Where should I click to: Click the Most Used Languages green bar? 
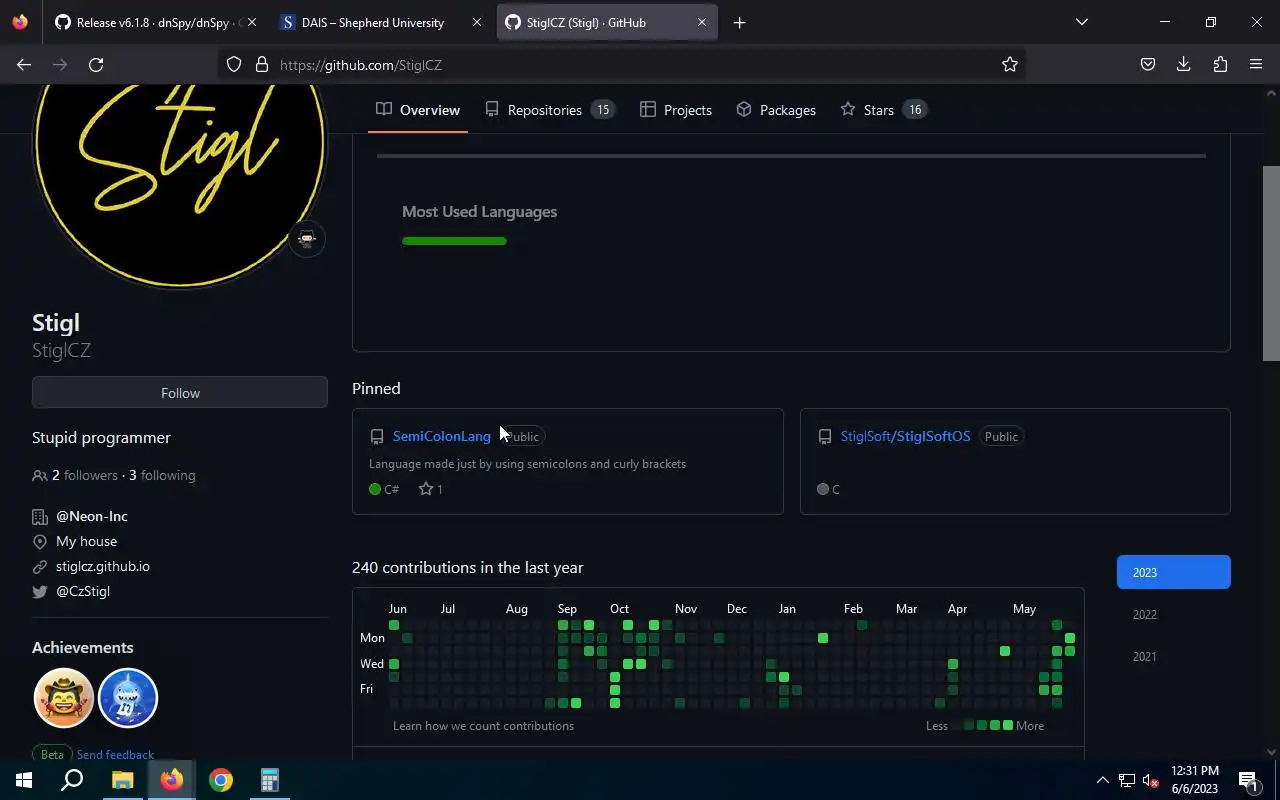pyautogui.click(x=454, y=241)
